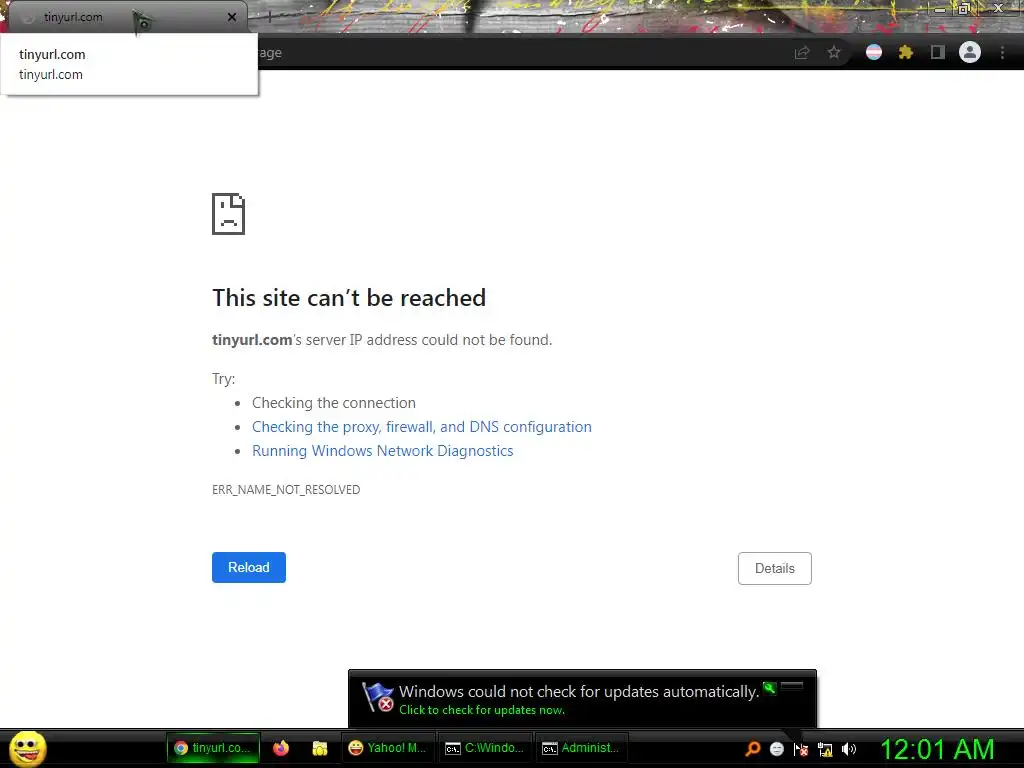
Task: Click the sad page error icon
Action: pyautogui.click(x=229, y=214)
